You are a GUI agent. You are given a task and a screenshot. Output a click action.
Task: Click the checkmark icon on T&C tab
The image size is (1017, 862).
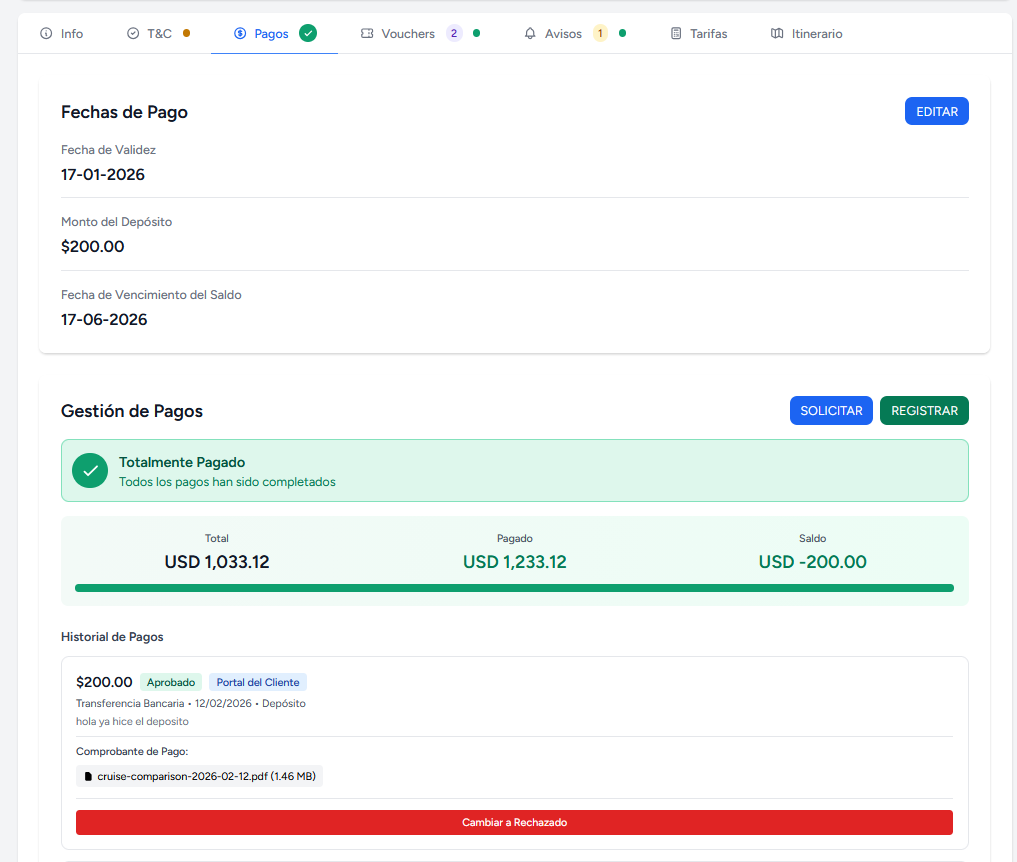click(131, 33)
